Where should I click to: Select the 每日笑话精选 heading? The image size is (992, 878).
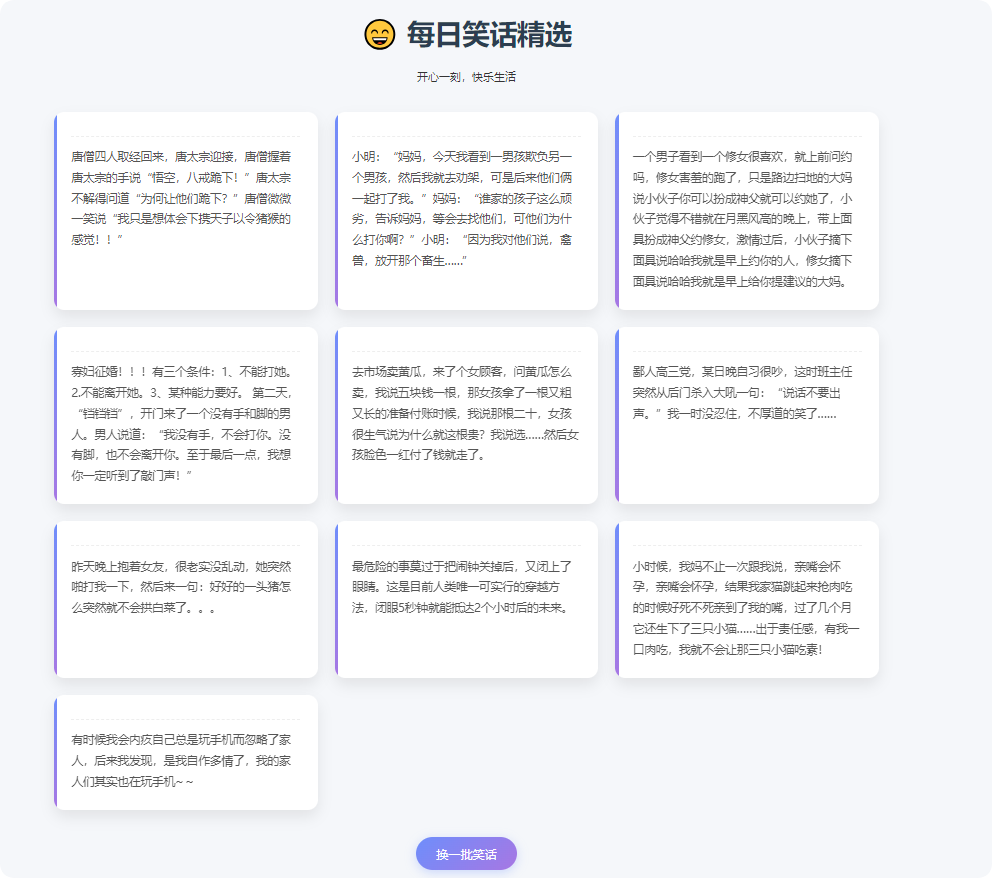click(x=489, y=34)
